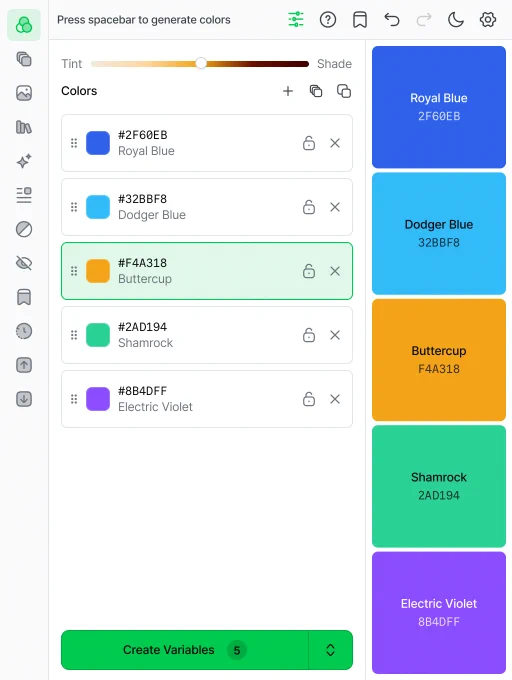
Task: Open the stacked layers sidebar icon
Action: pos(24,59)
